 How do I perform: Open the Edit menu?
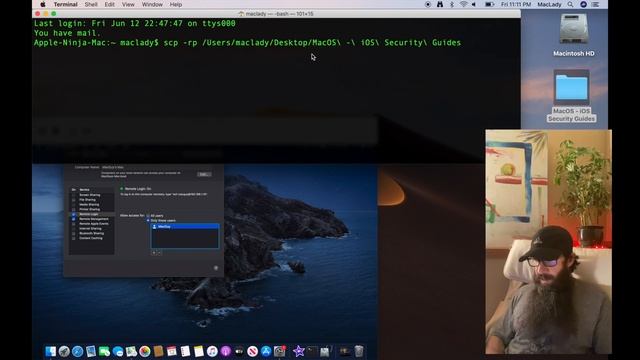point(109,4)
